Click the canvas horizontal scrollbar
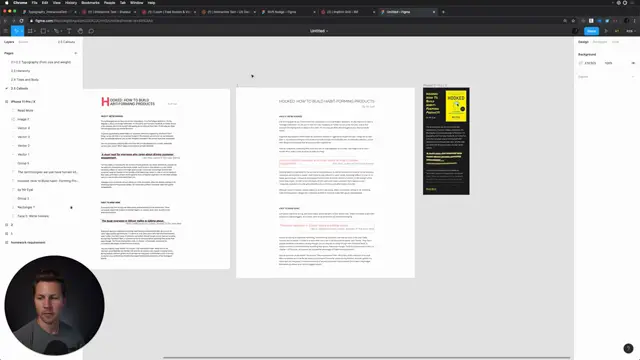 click(367, 358)
